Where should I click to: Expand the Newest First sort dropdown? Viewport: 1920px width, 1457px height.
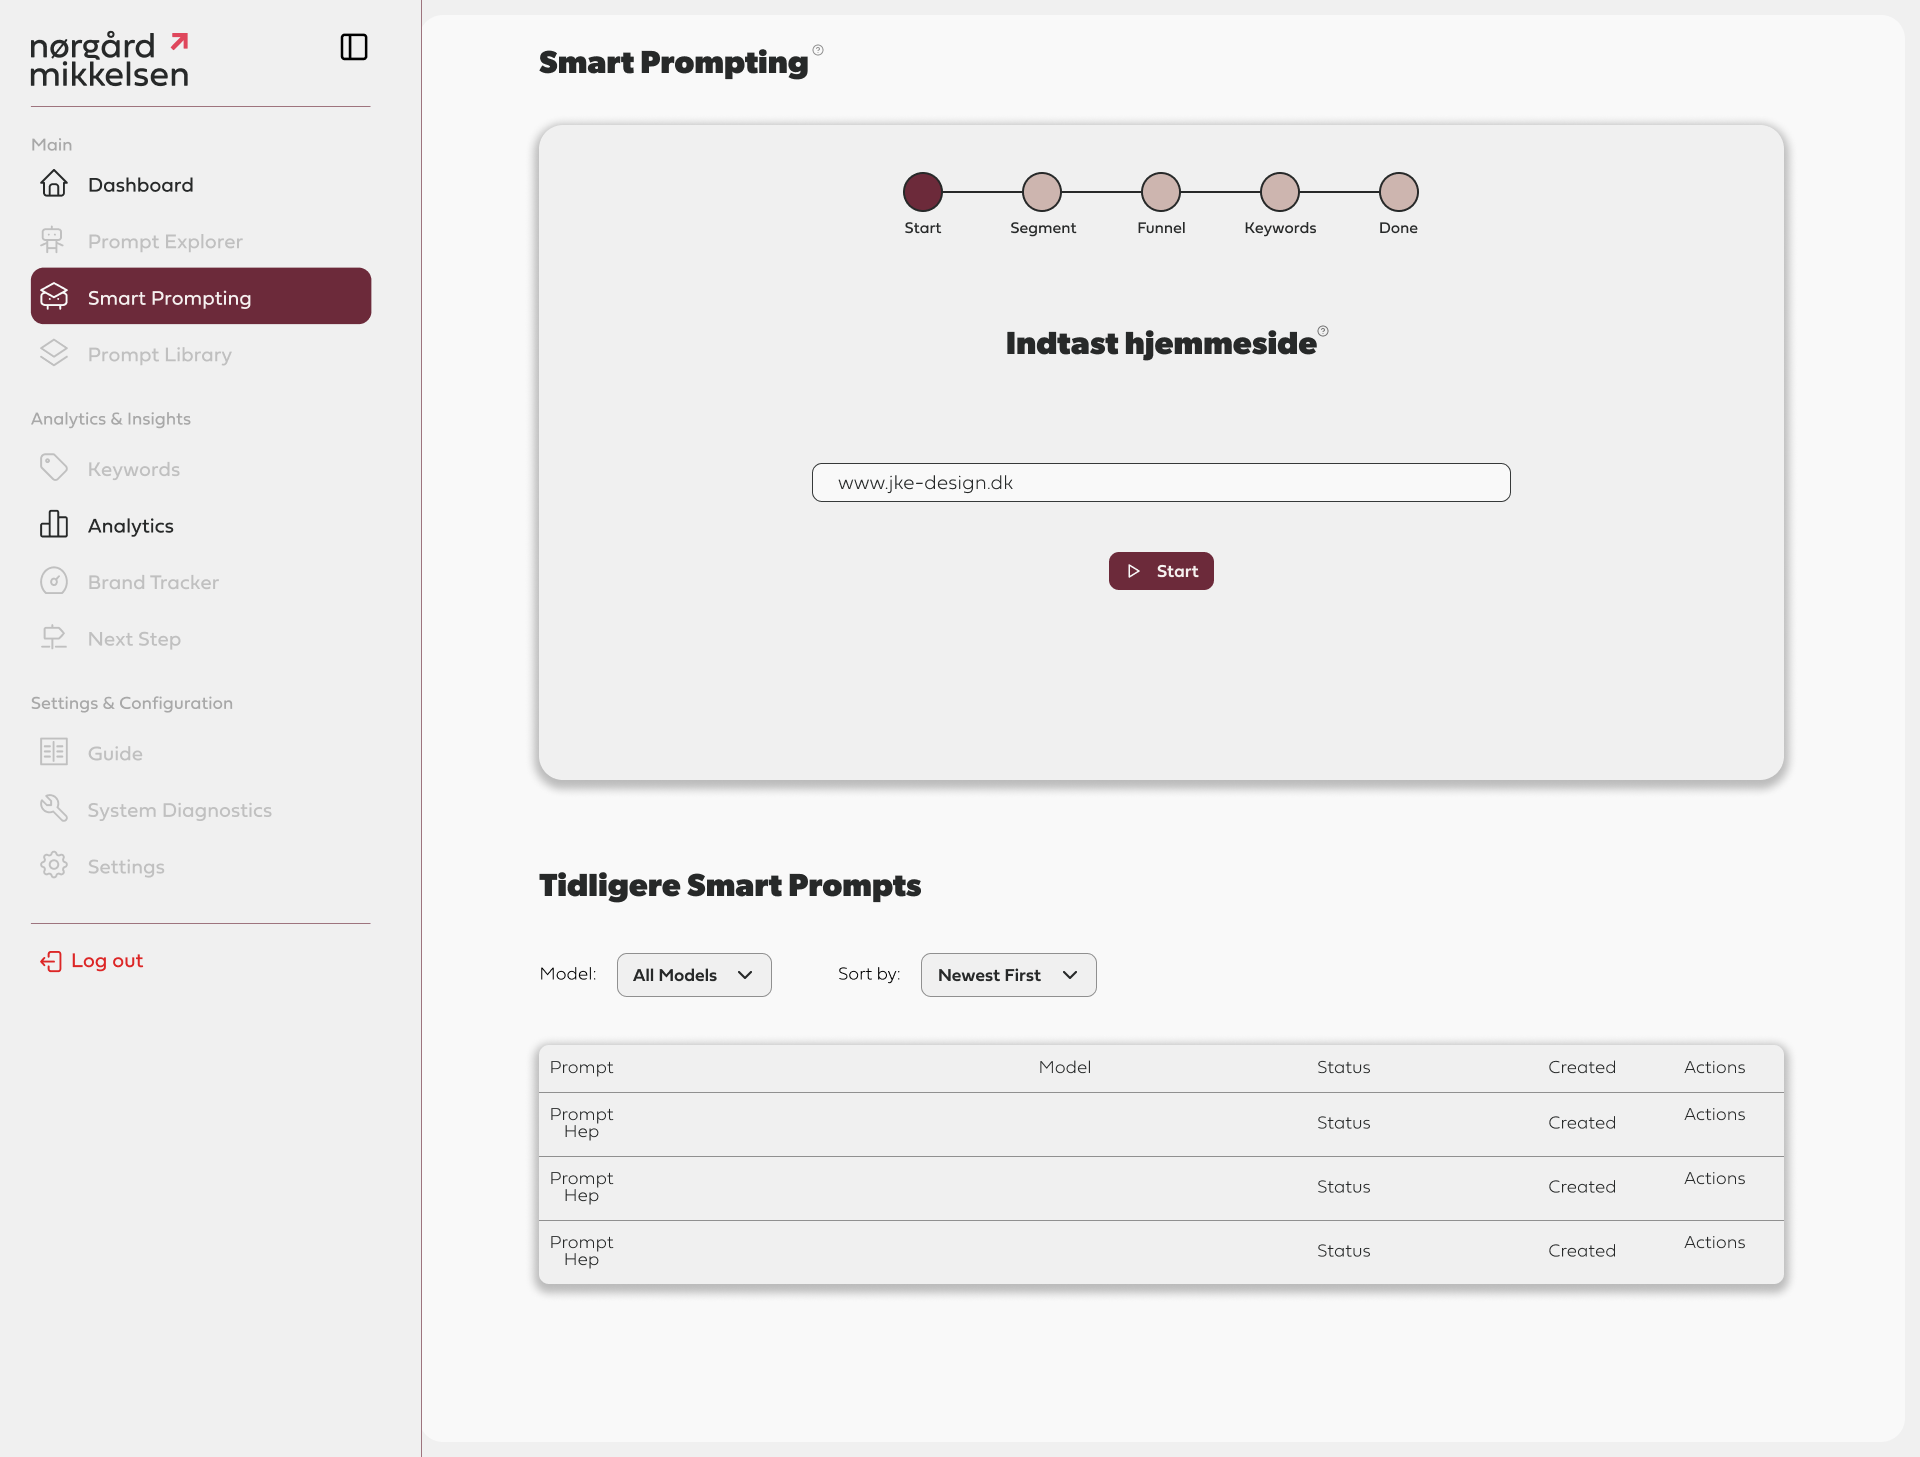1008,975
